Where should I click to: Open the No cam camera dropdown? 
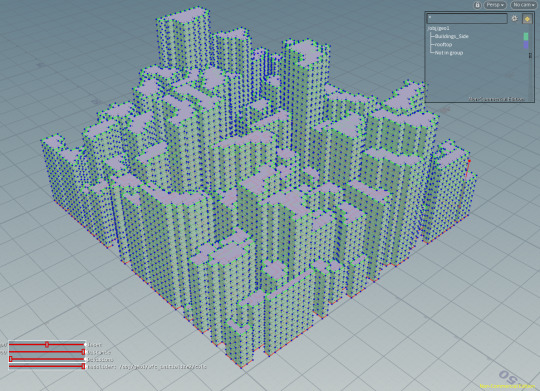coord(523,5)
